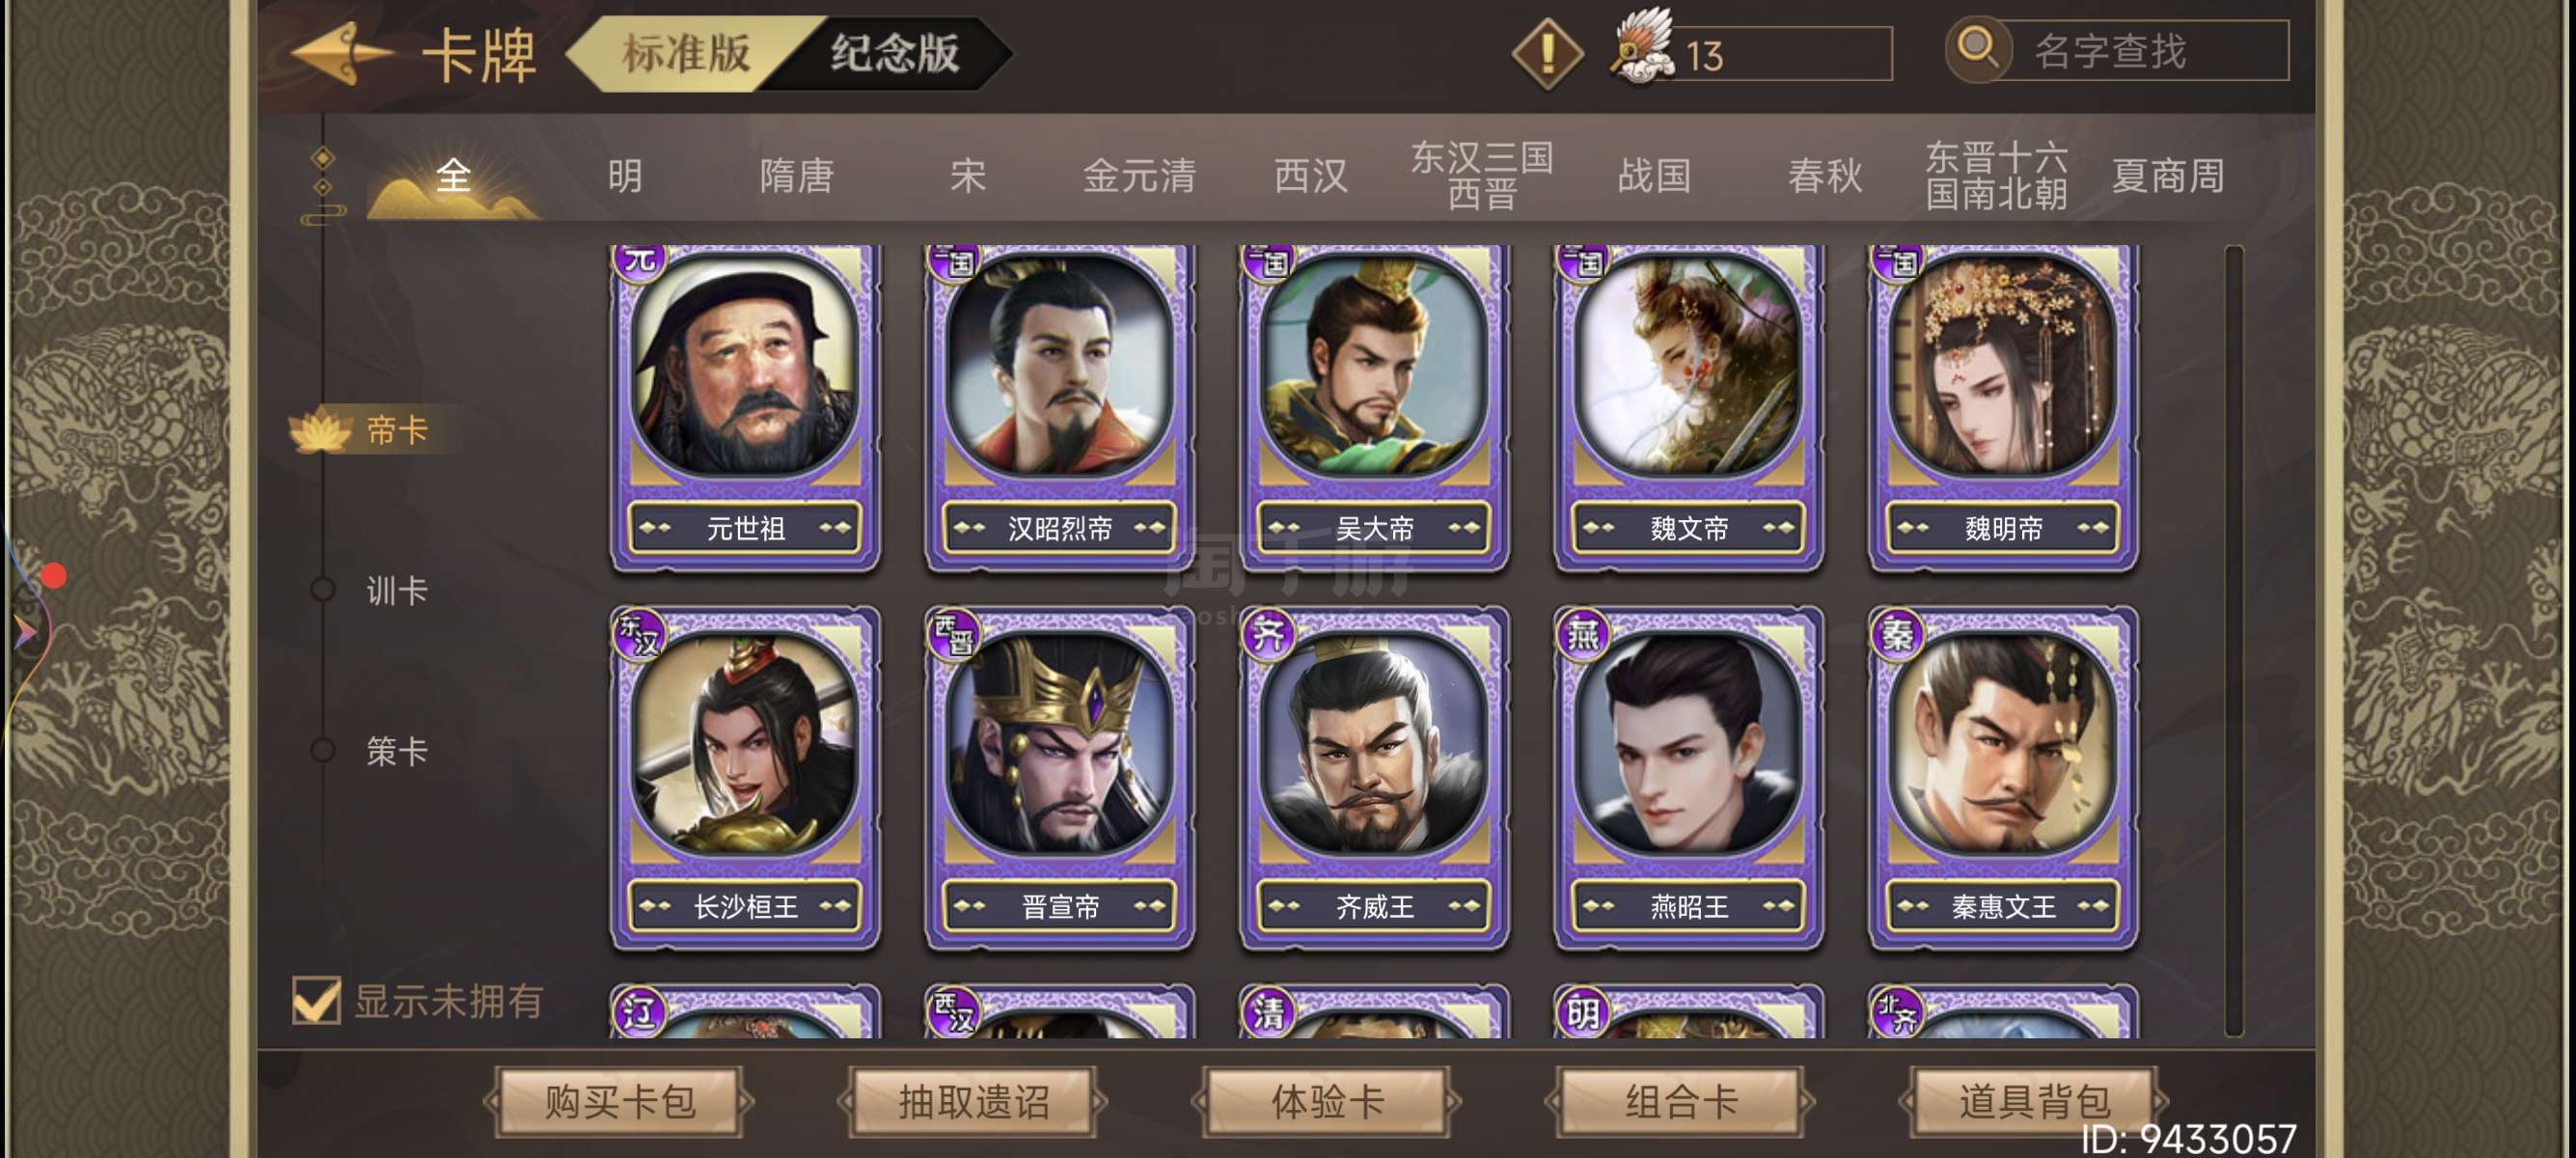Click the 名字查找 search field
This screenshot has width=2576, height=1158.
2138,51
